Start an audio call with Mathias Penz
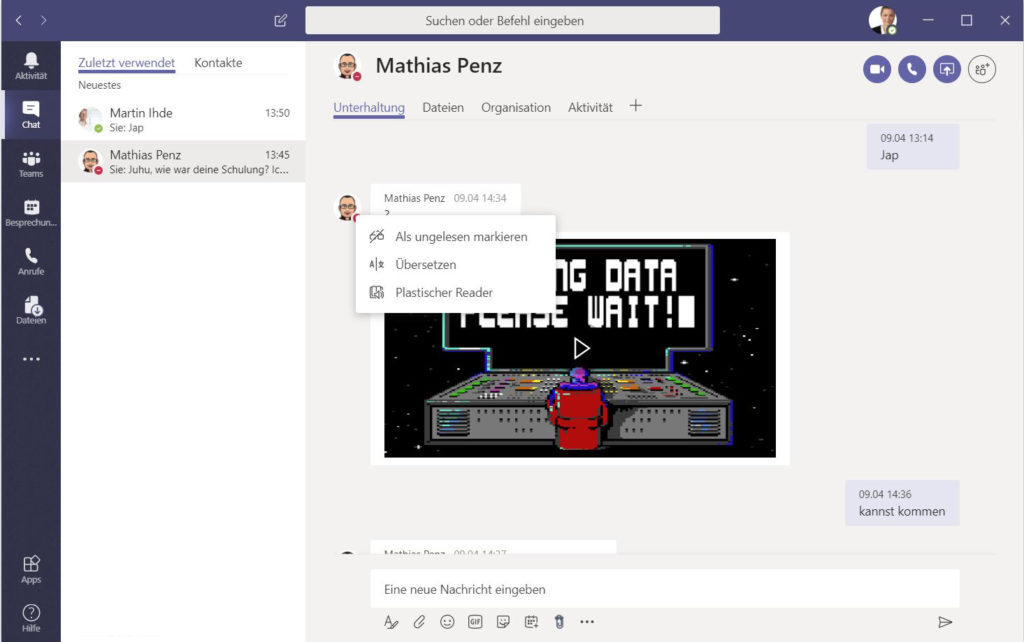 click(912, 69)
